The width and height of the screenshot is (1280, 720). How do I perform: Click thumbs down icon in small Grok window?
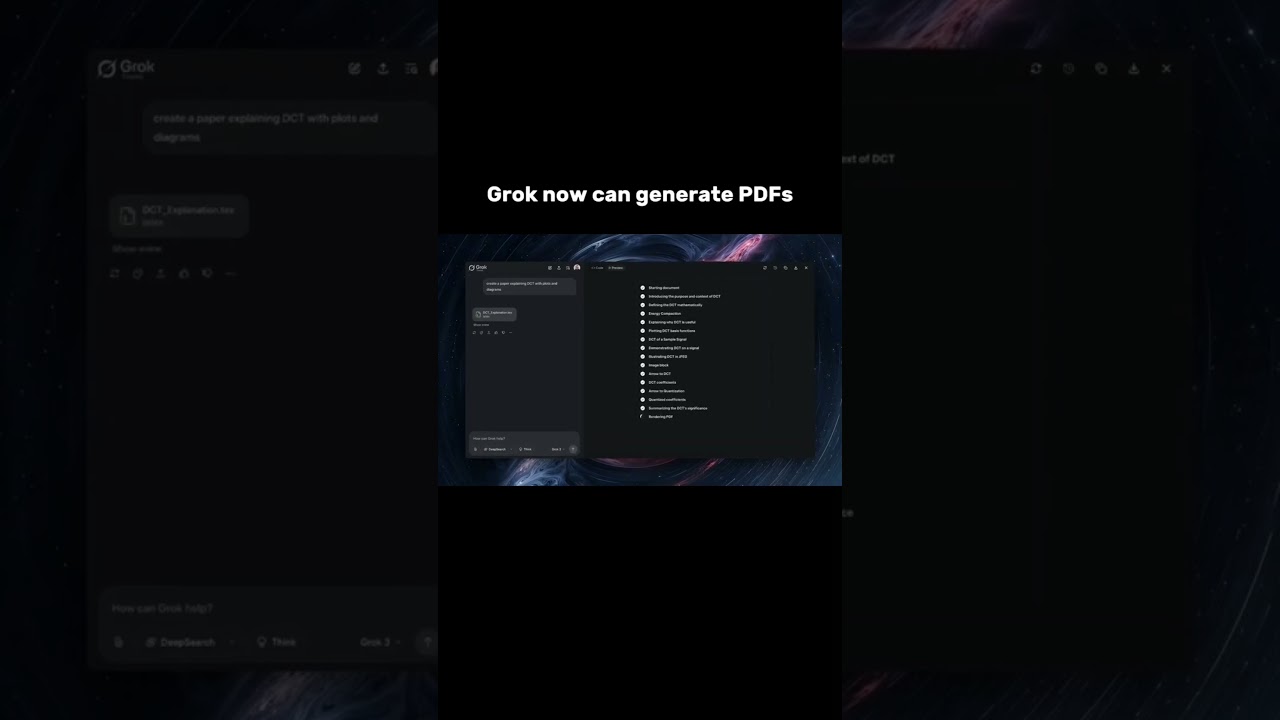pyautogui.click(x=503, y=332)
